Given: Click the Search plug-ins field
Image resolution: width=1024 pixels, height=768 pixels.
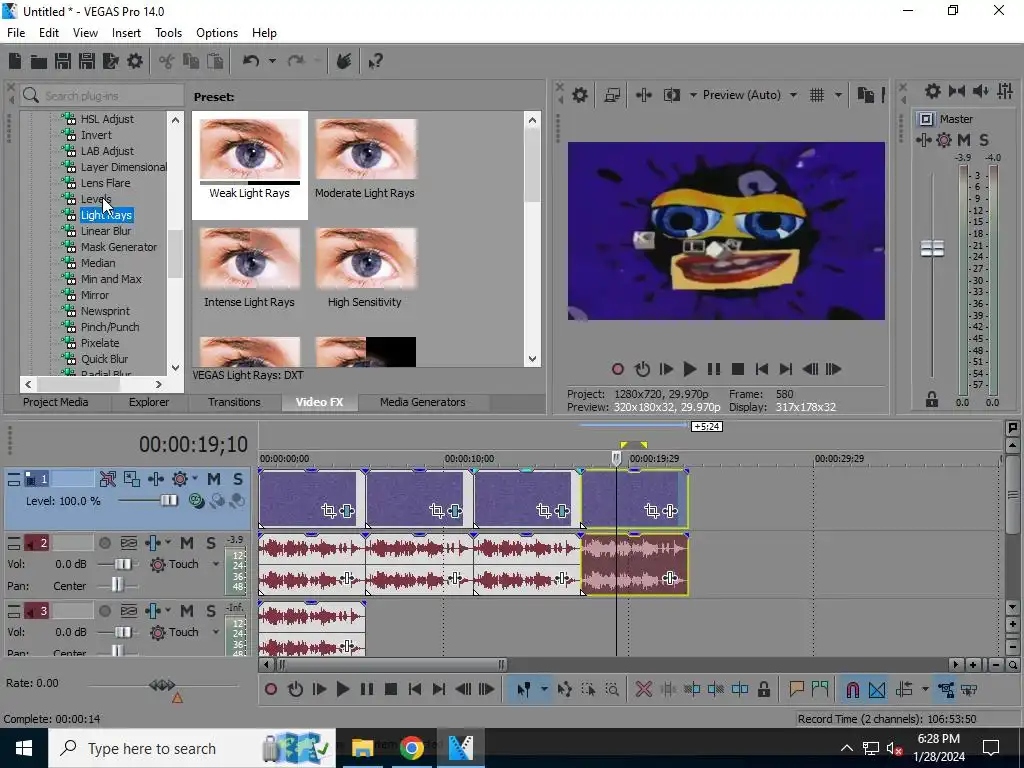Looking at the screenshot, I should [x=102, y=96].
